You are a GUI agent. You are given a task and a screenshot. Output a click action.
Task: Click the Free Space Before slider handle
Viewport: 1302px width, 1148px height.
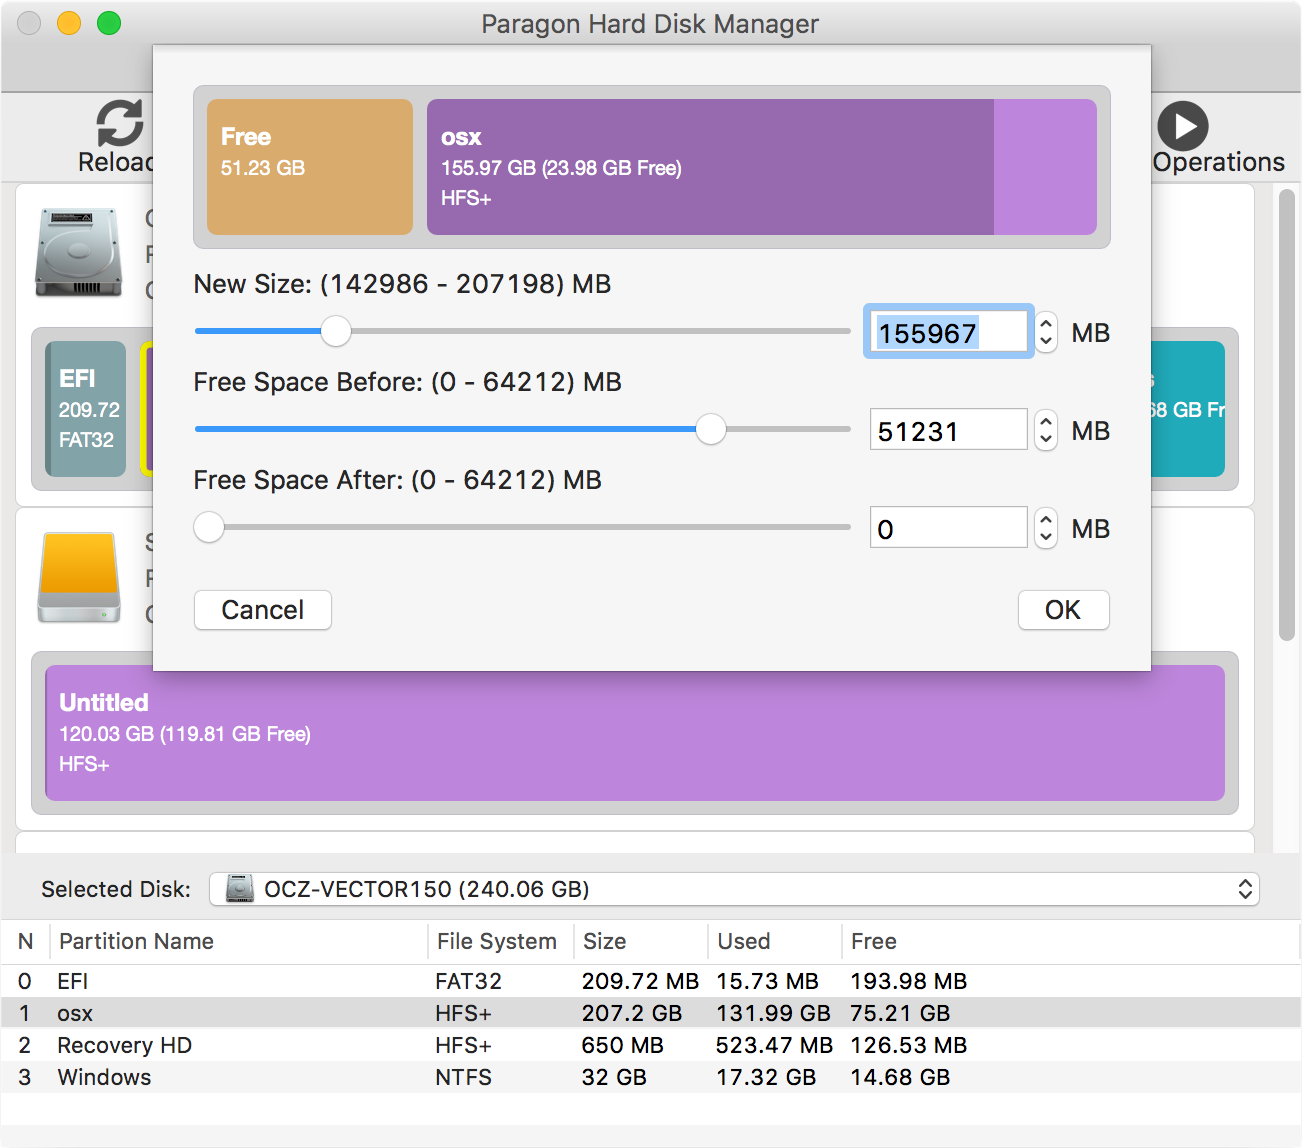(x=711, y=429)
